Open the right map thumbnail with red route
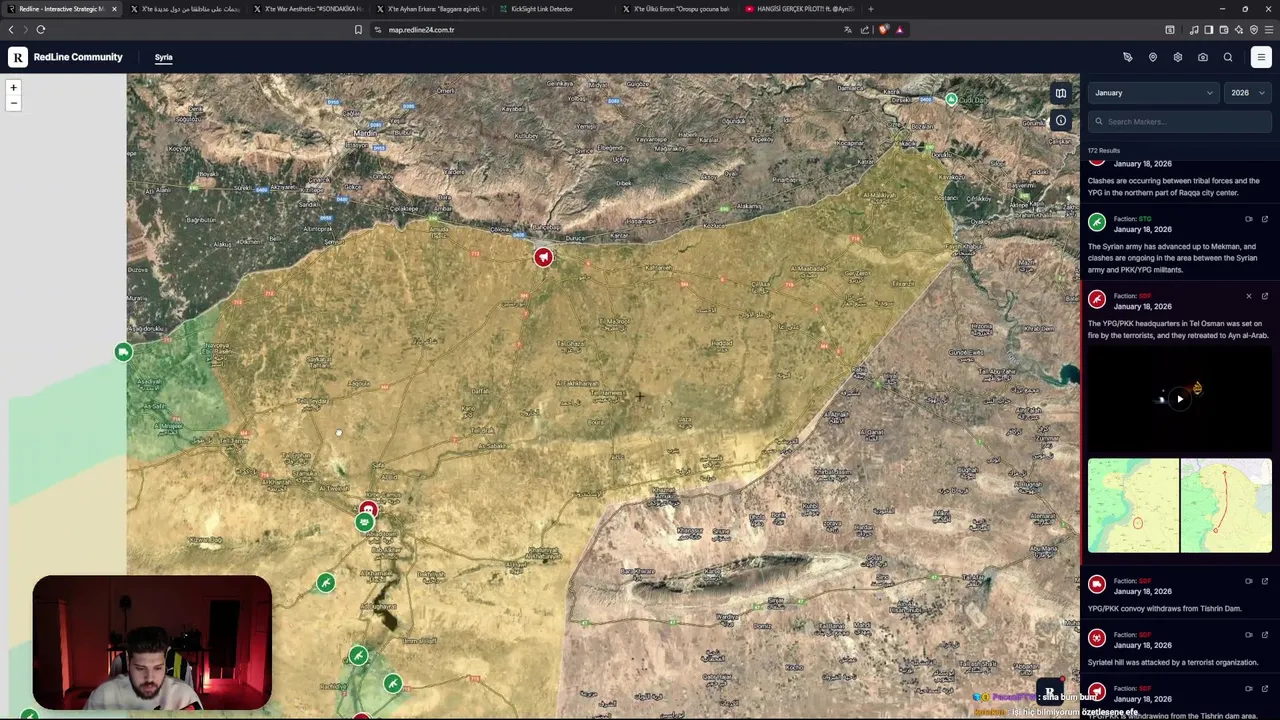Screen dimensions: 1280x720 pyautogui.click(x=1226, y=505)
